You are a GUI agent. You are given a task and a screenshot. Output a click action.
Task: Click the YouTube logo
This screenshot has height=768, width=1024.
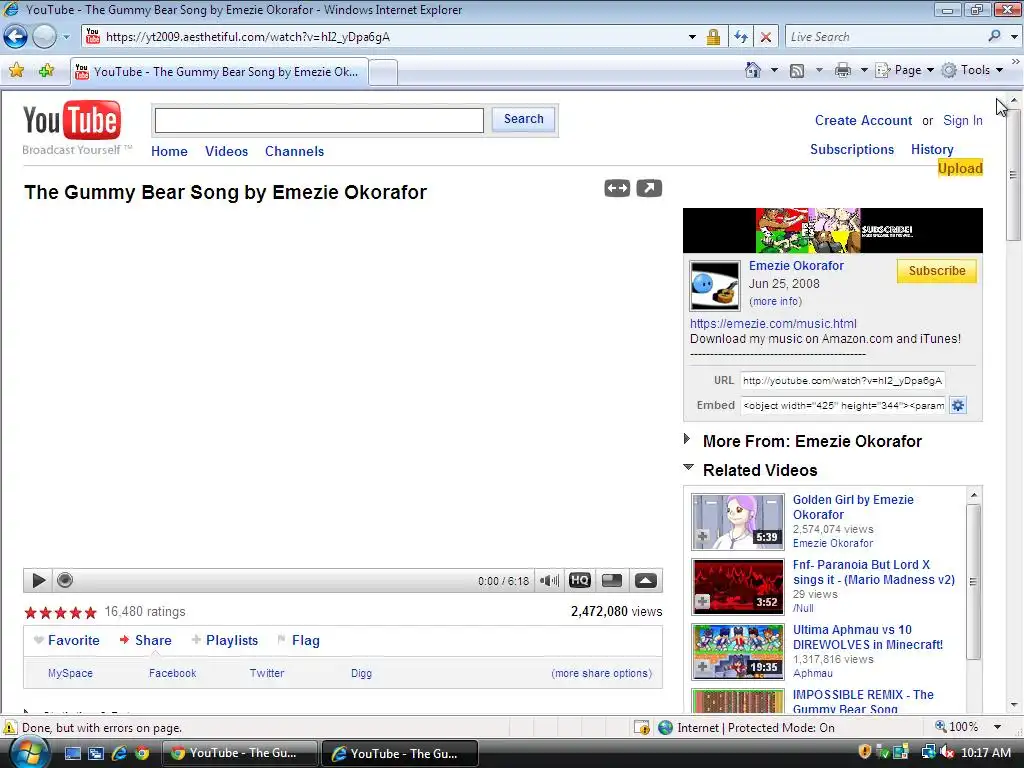click(x=72, y=120)
